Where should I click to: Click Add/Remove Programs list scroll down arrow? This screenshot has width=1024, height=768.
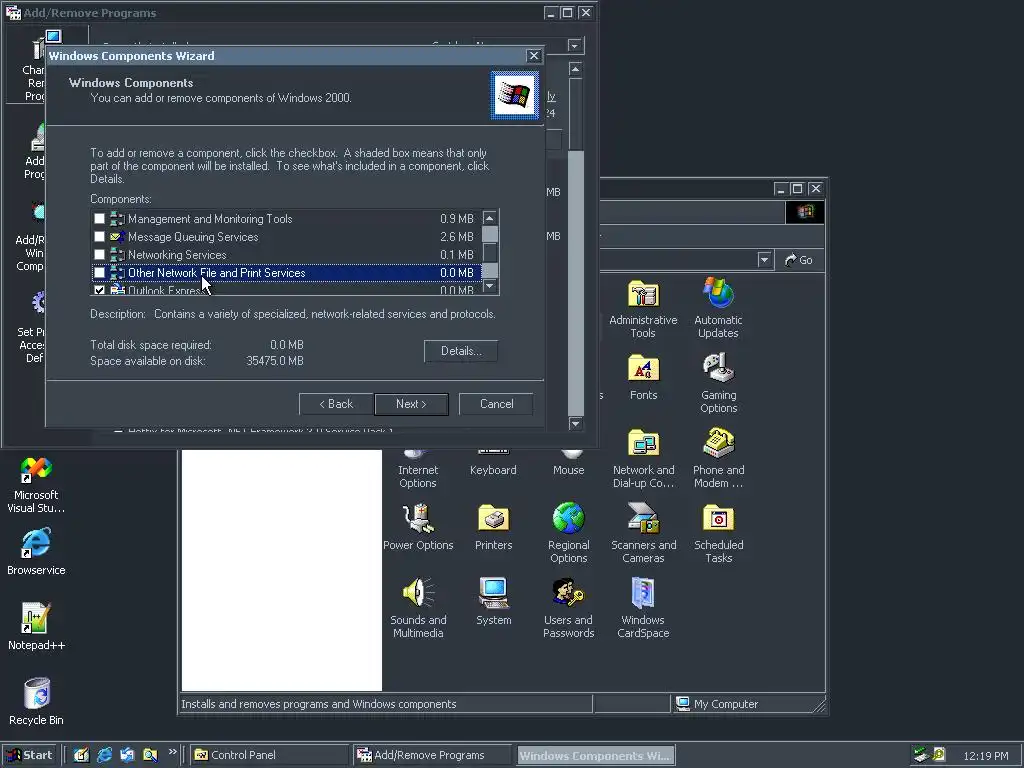coord(575,424)
